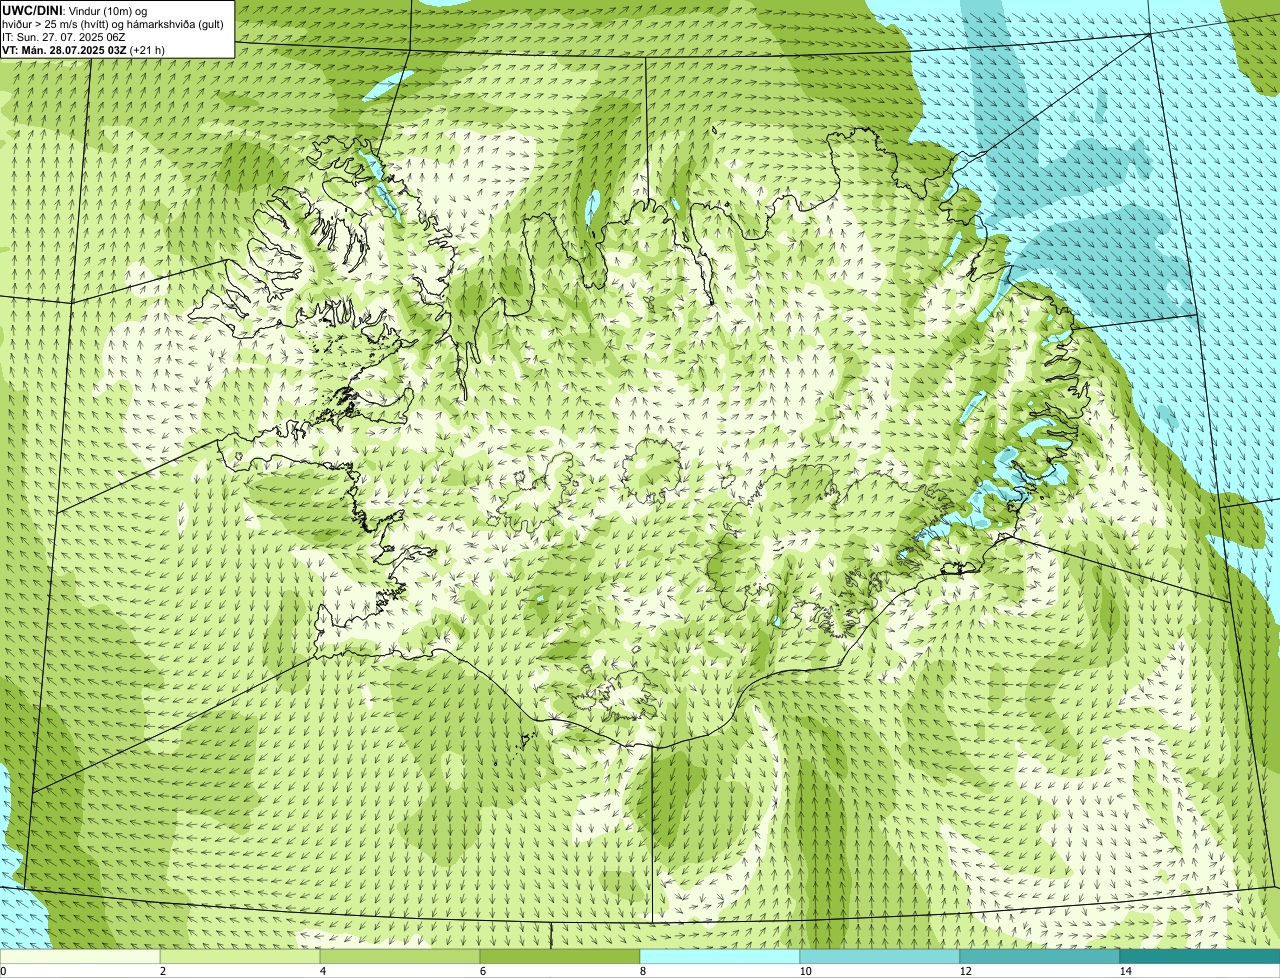Select the teal 12–14 m/s color band
Image resolution: width=1280 pixels, height=978 pixels.
(1040, 957)
